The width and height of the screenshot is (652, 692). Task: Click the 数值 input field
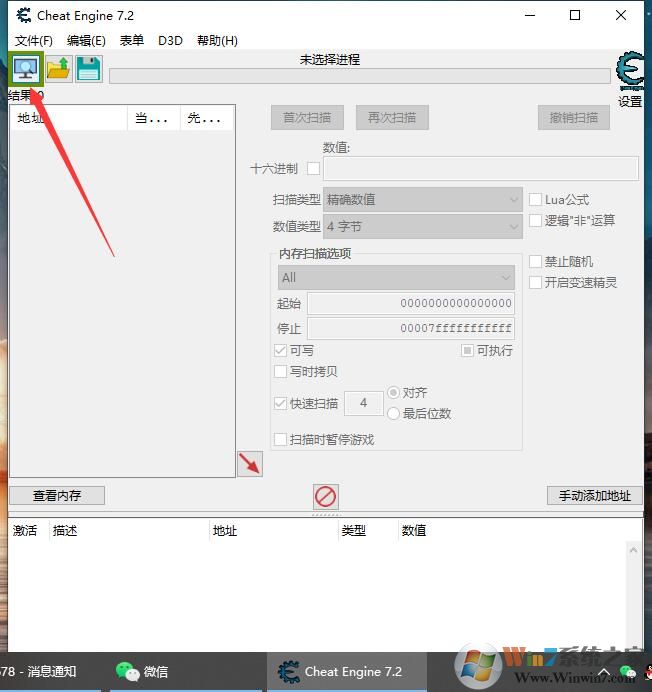tap(480, 168)
